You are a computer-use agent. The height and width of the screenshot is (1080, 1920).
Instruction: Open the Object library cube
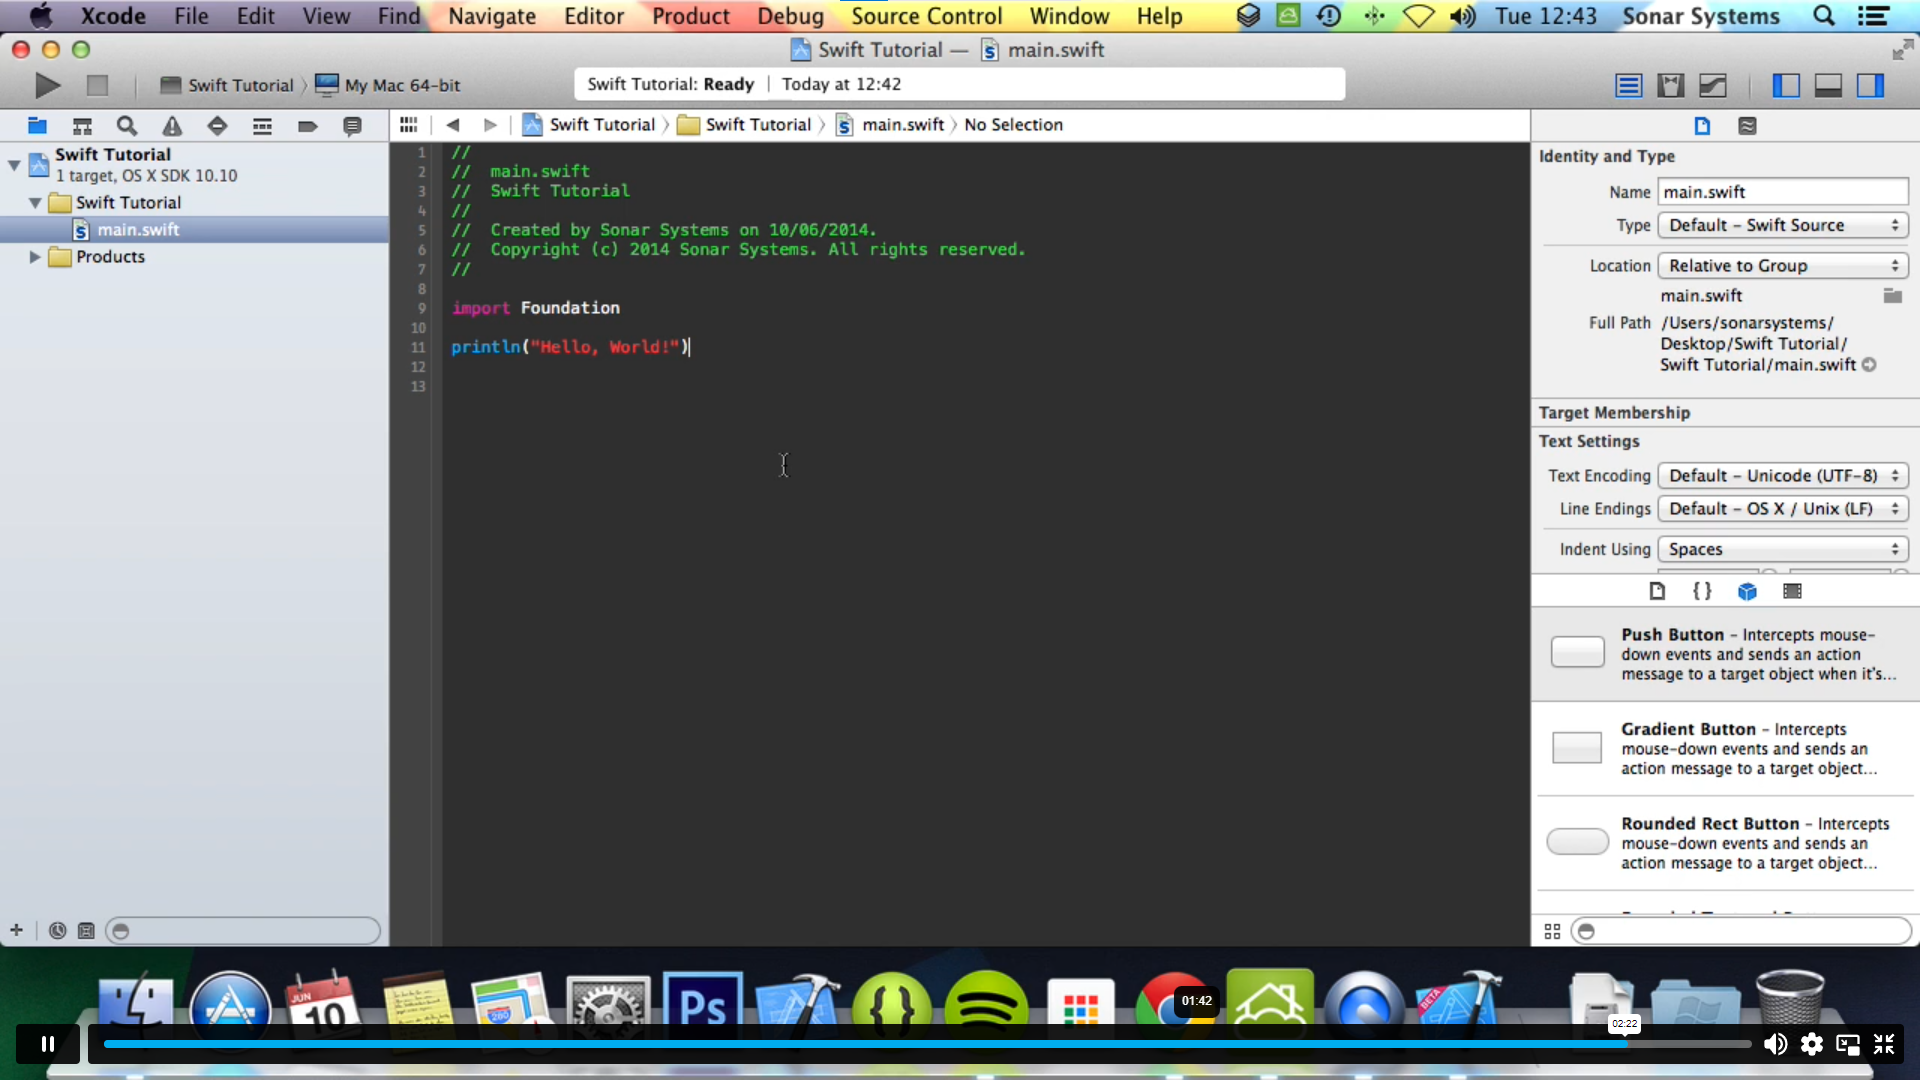coord(1747,591)
